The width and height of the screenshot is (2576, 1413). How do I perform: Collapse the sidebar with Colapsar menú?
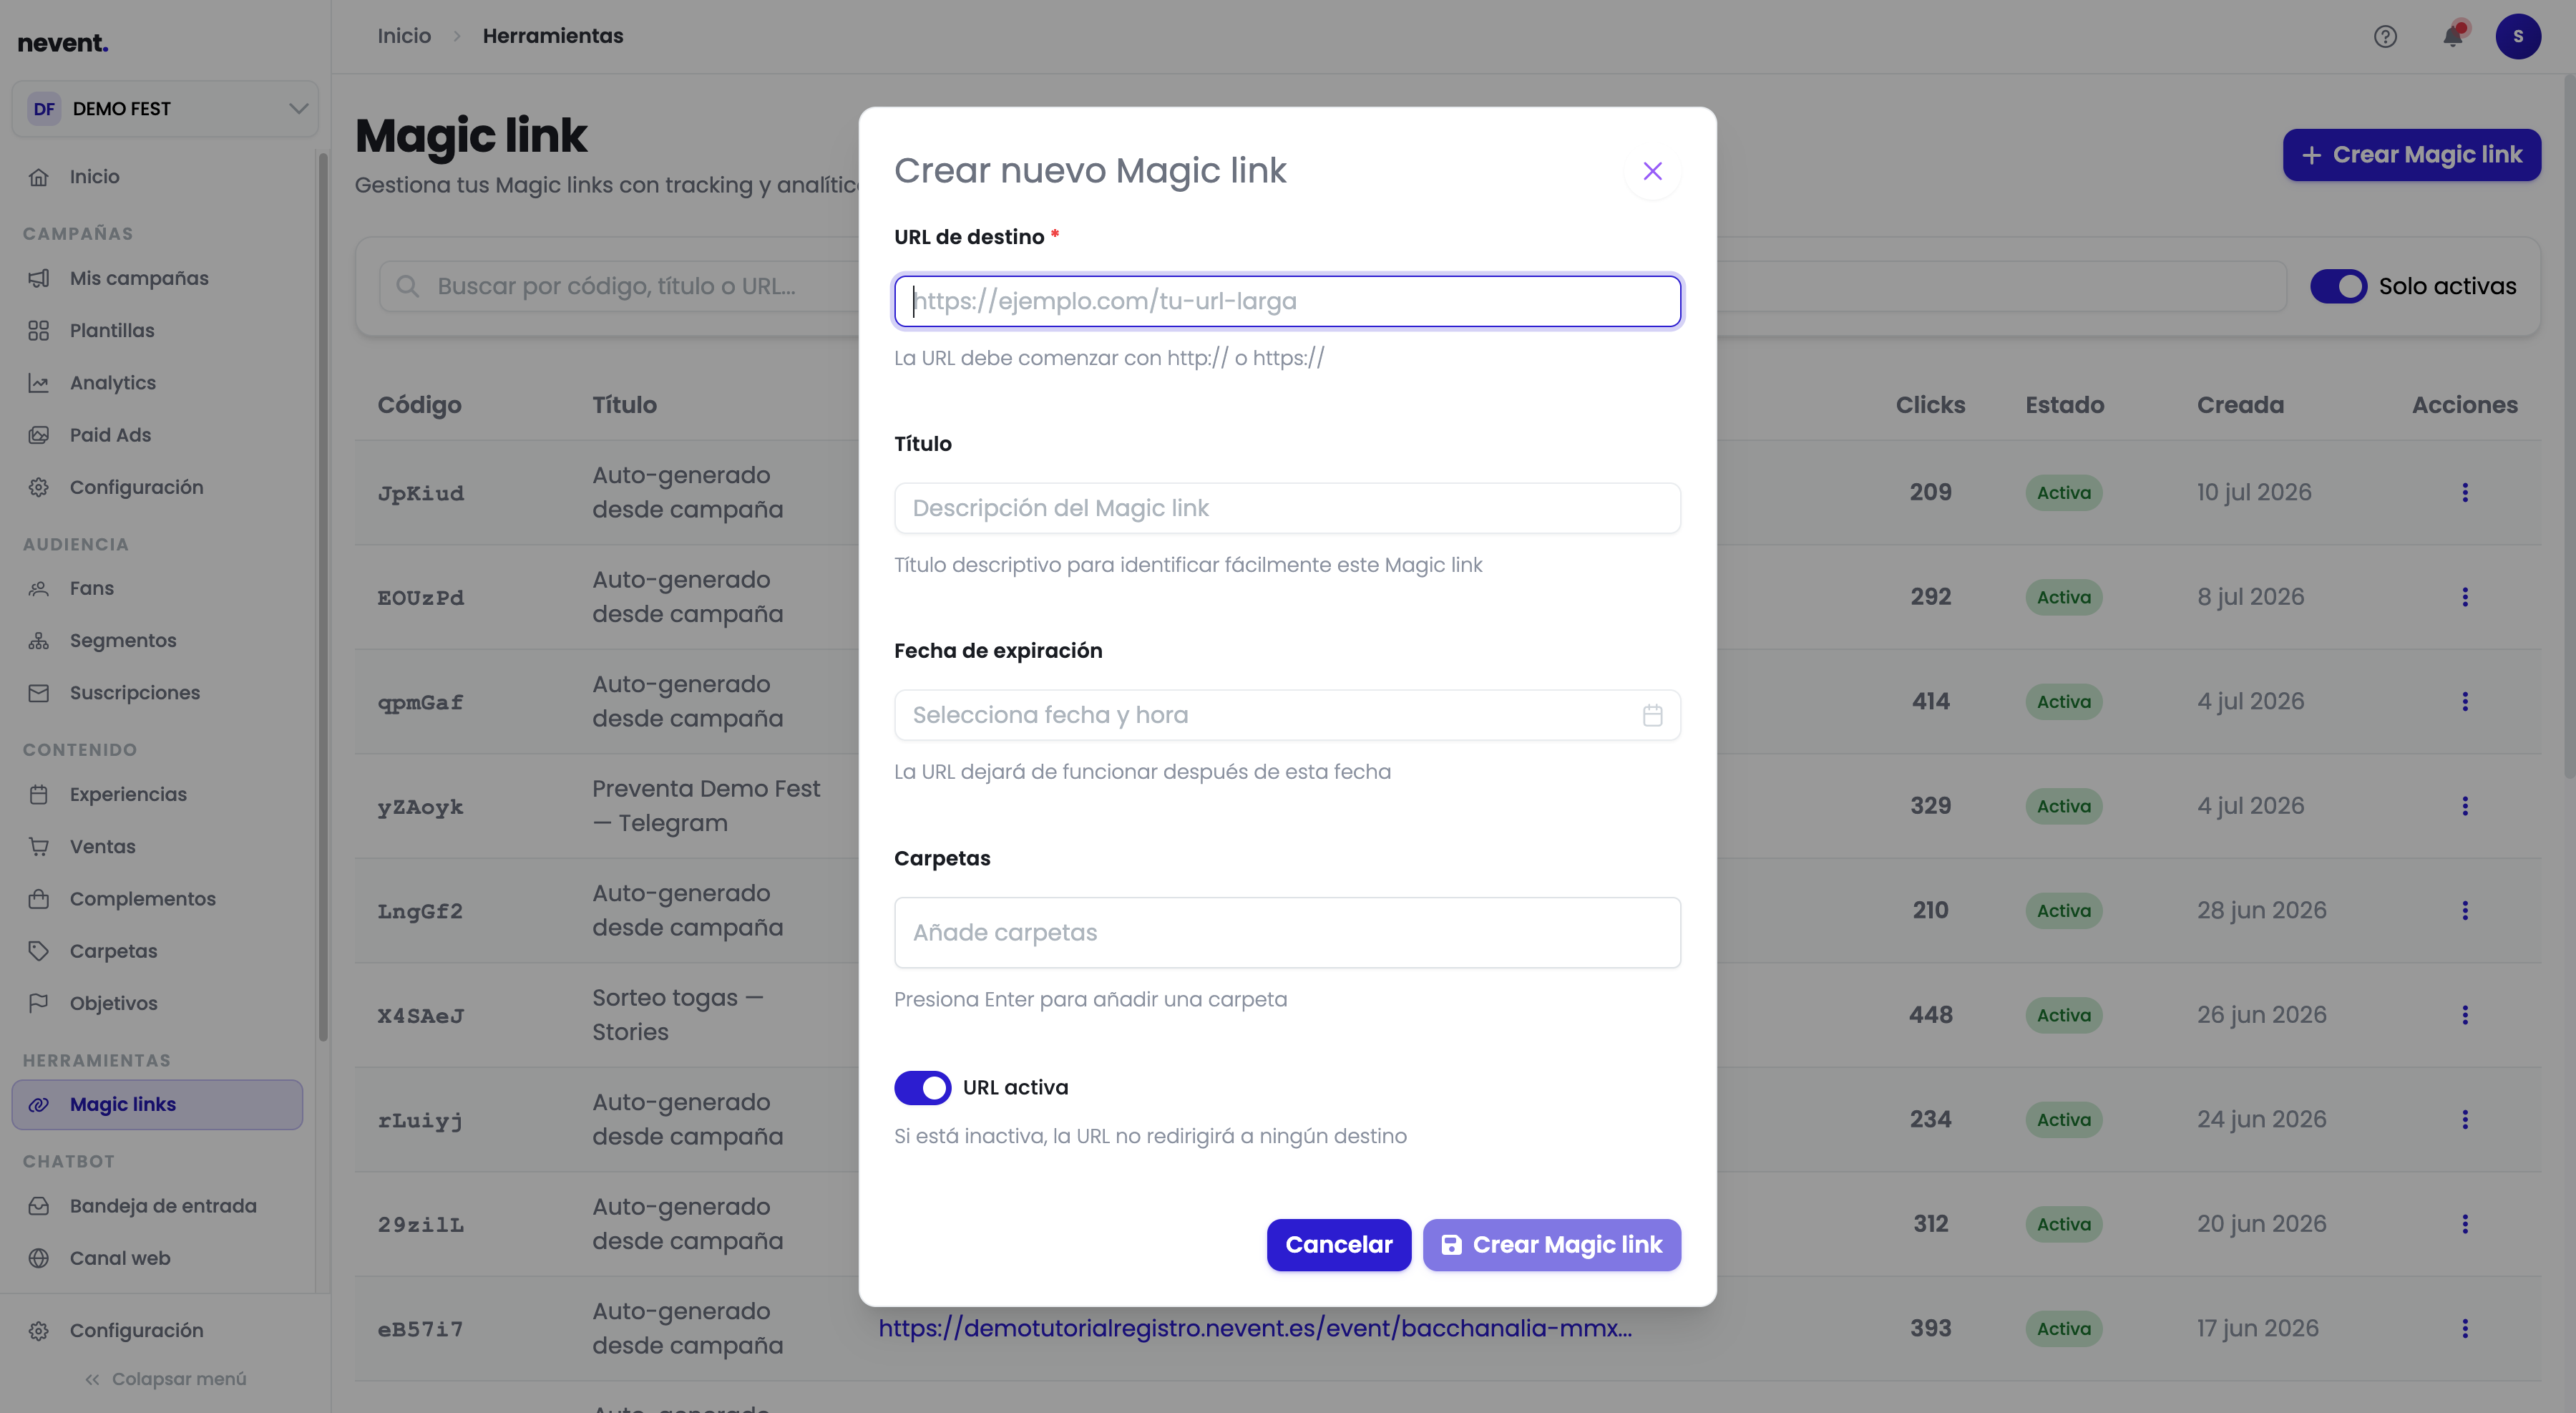pos(165,1379)
